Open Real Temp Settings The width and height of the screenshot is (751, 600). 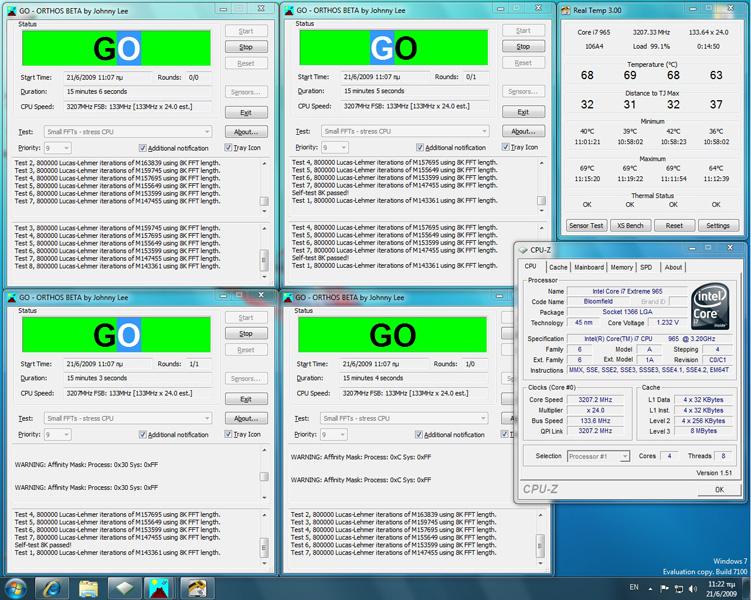[x=717, y=226]
